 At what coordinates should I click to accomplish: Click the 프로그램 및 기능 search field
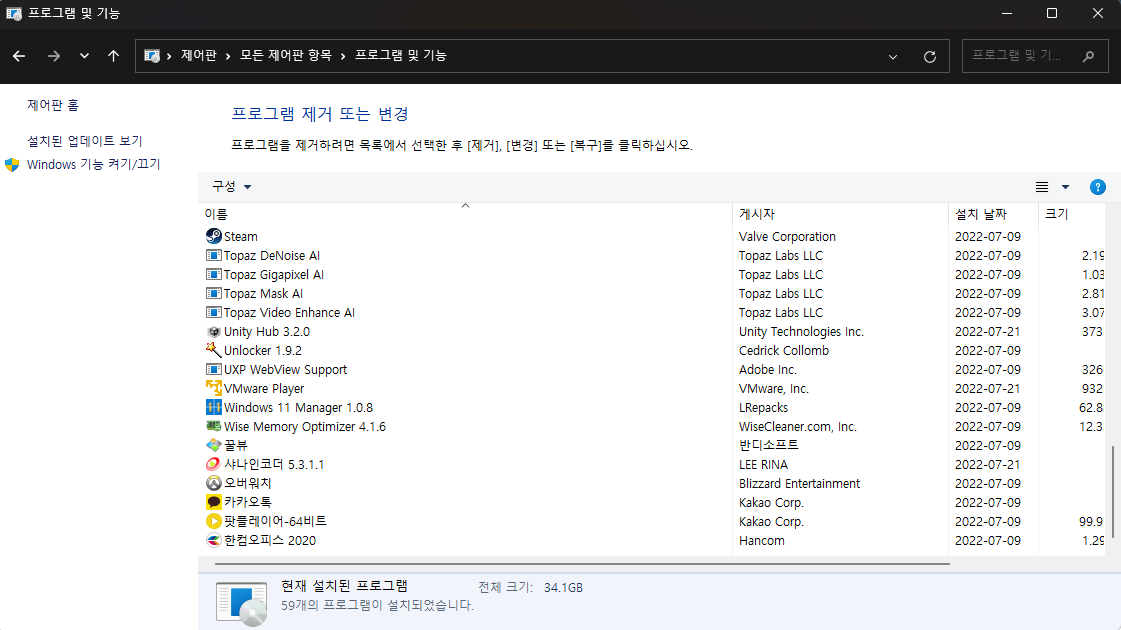coord(1035,56)
